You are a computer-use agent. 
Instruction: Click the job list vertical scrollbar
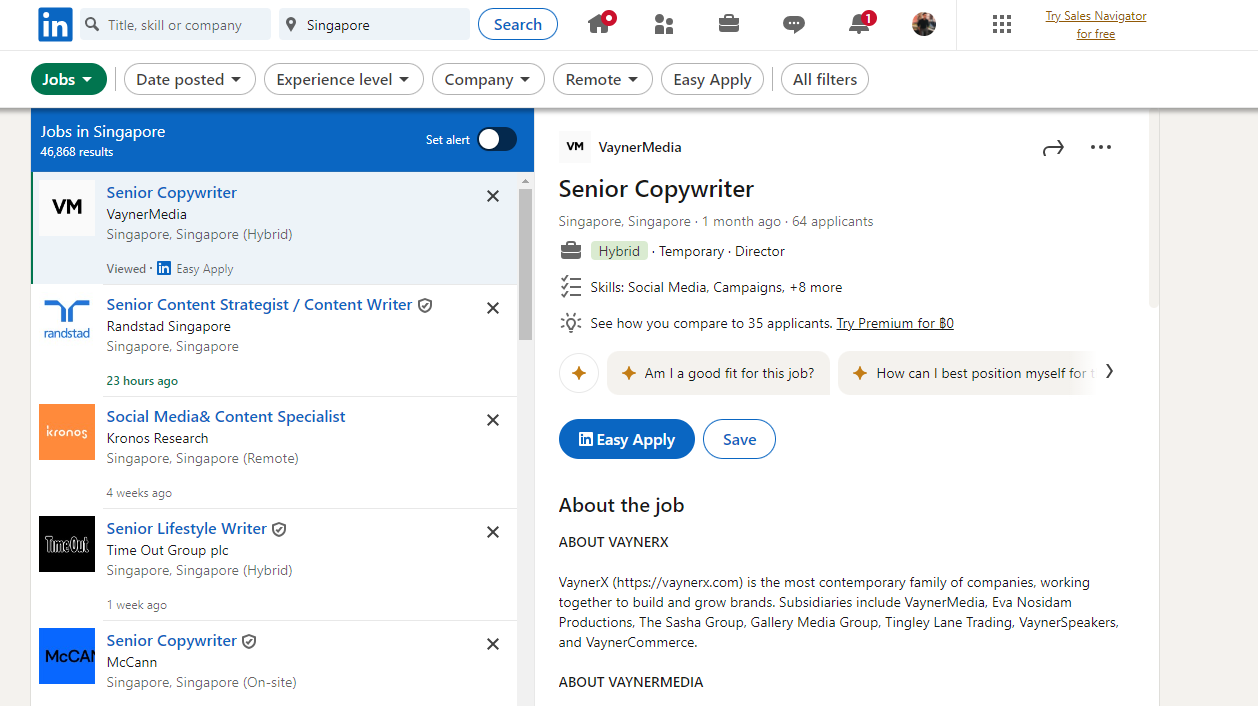click(x=525, y=264)
